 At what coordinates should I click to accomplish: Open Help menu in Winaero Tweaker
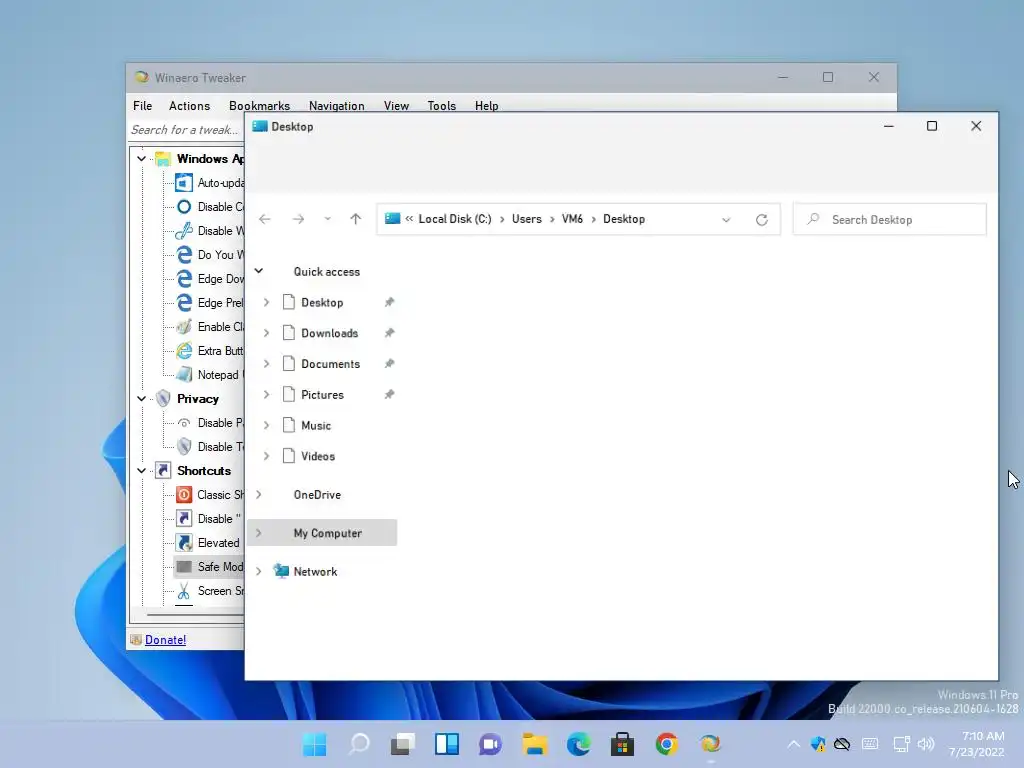(487, 106)
